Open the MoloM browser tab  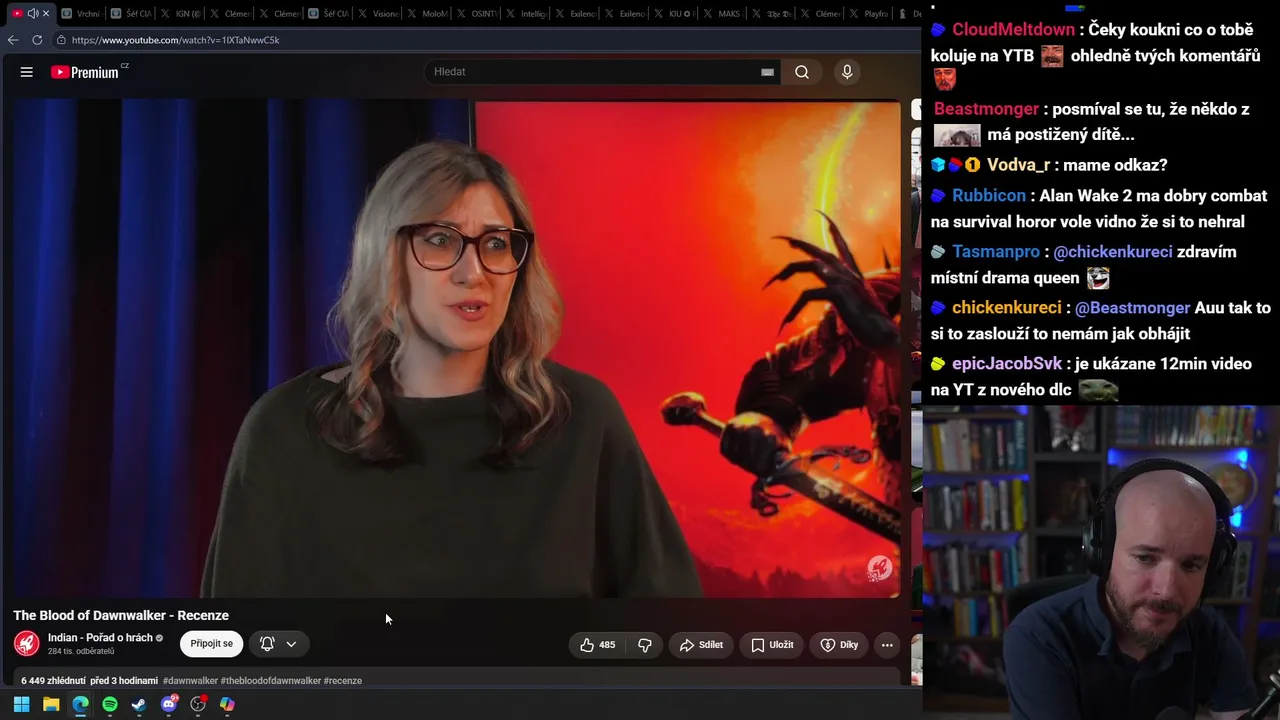tap(427, 13)
